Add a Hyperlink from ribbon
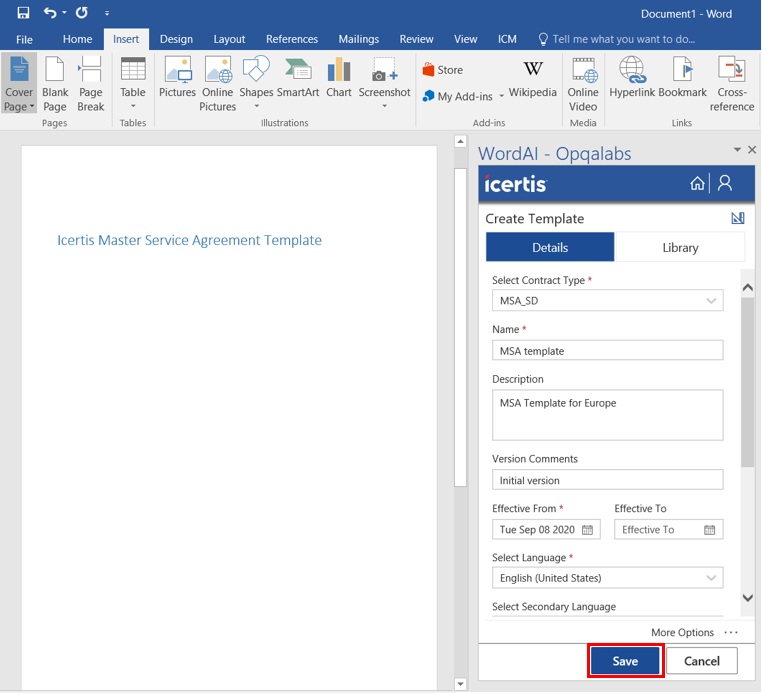762x694 pixels. pos(631,80)
